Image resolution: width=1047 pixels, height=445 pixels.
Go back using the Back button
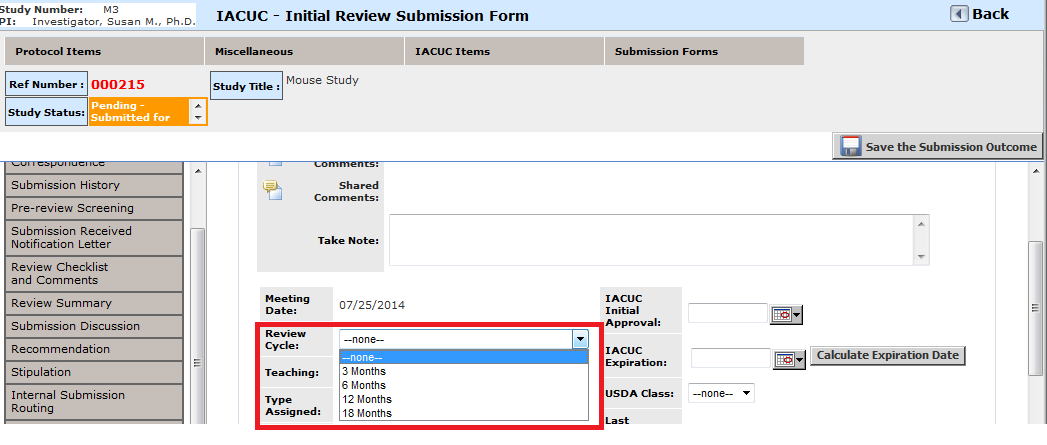pos(980,14)
